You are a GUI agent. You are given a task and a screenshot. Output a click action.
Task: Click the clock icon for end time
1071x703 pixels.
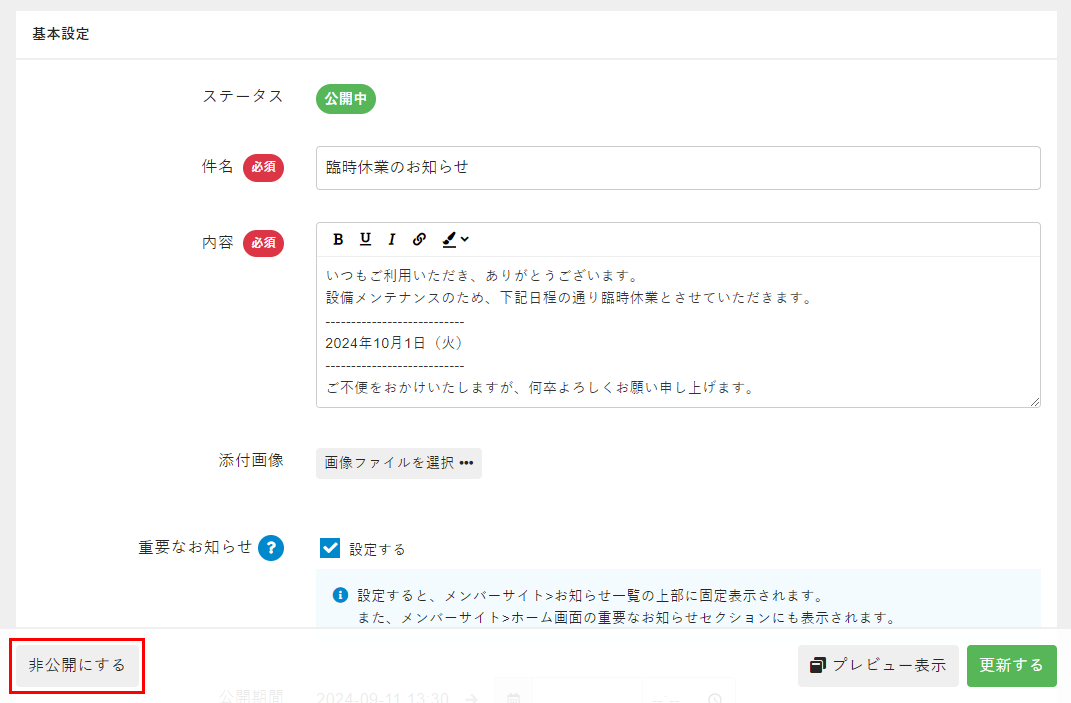[714, 699]
